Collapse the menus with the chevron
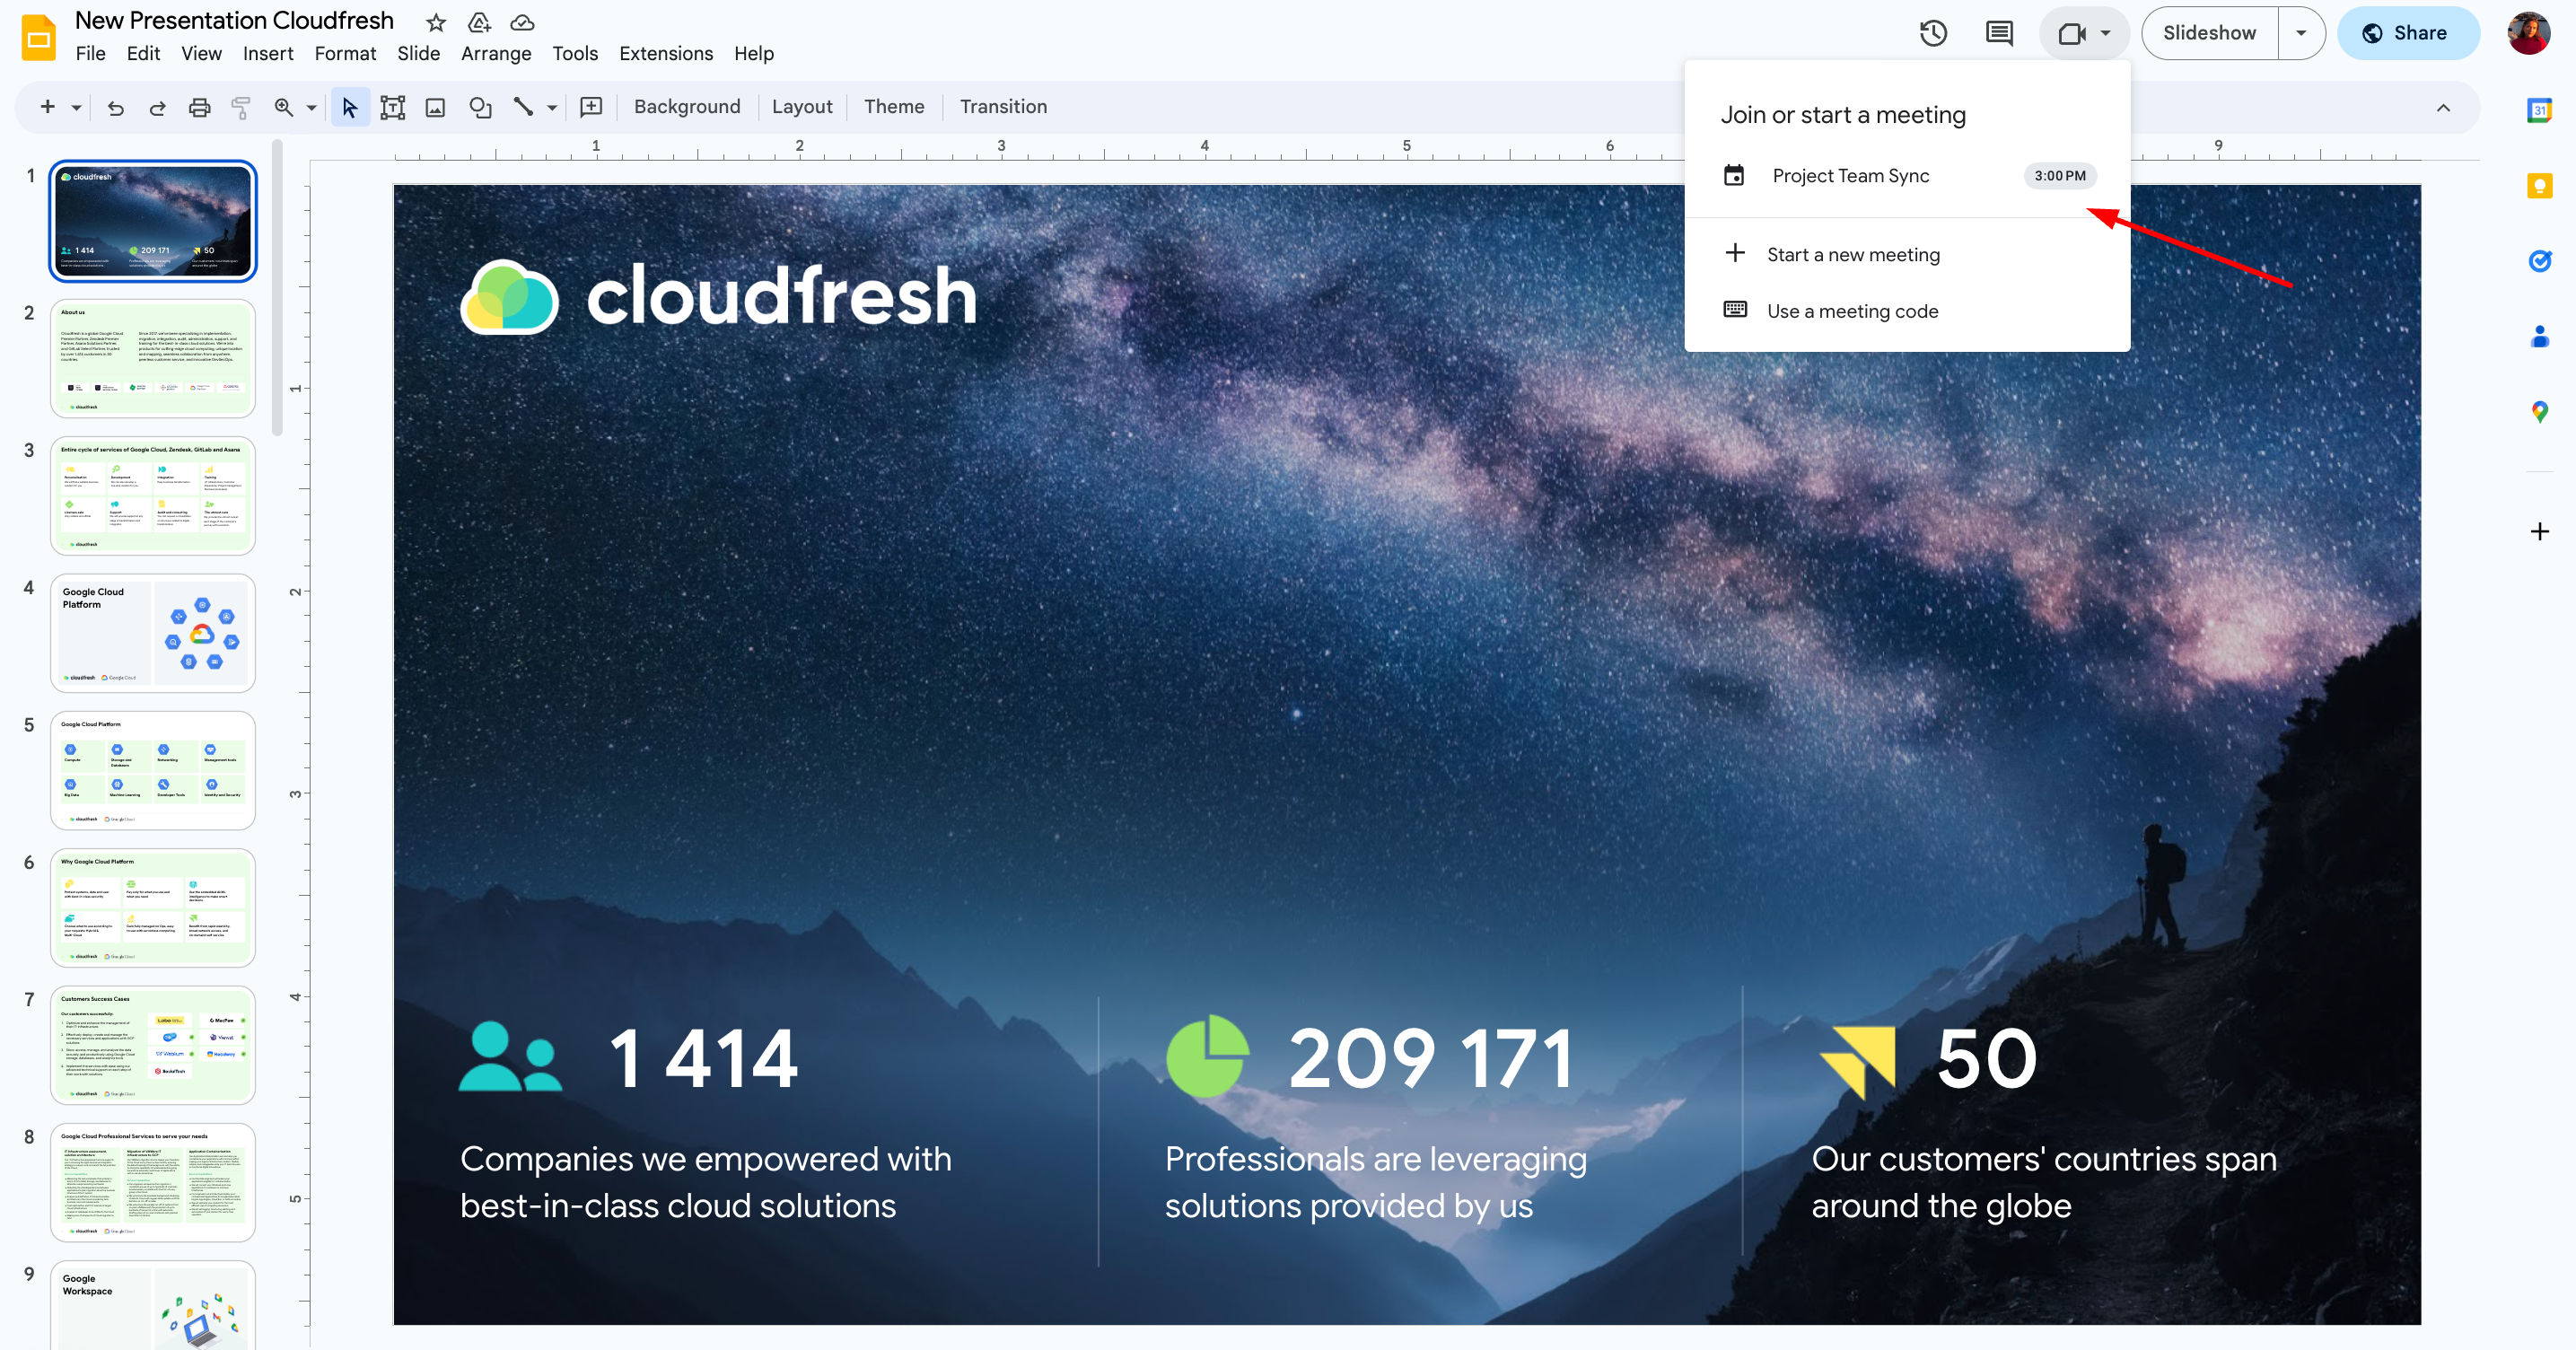Screen dimensions: 2576x1350 click(2443, 107)
